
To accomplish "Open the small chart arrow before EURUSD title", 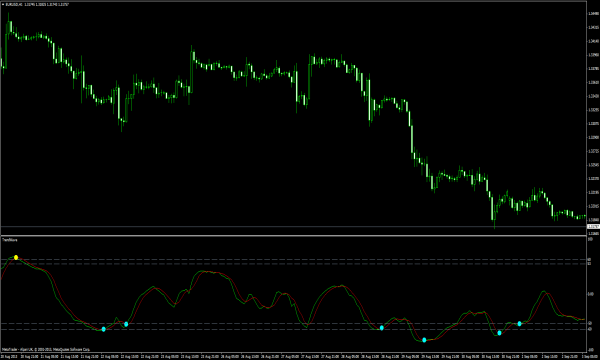I will tap(3, 5).
